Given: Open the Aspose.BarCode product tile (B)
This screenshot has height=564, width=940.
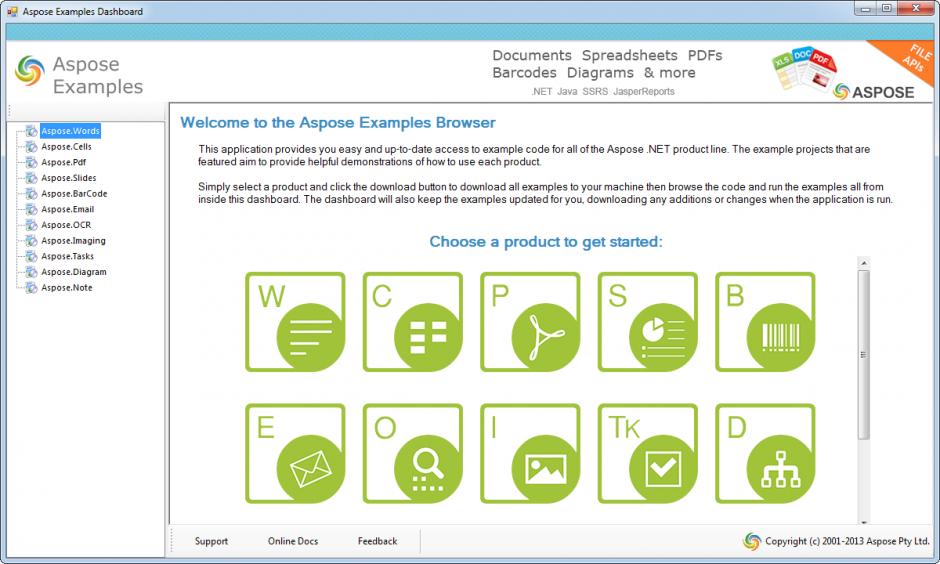Looking at the screenshot, I should (x=765, y=322).
